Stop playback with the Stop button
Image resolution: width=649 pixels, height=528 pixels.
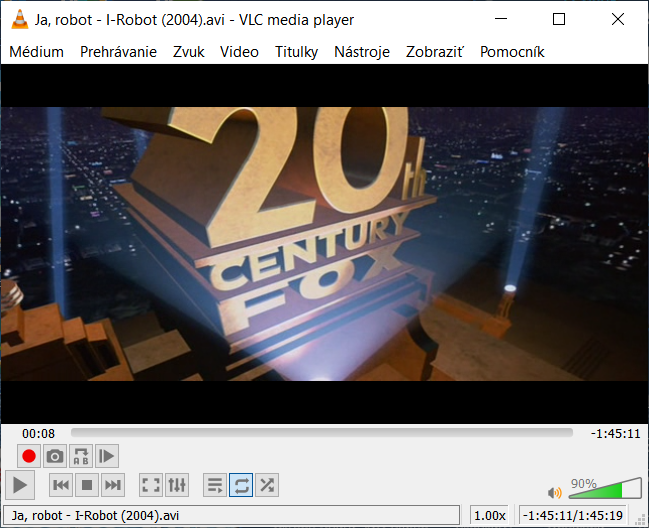(x=87, y=486)
